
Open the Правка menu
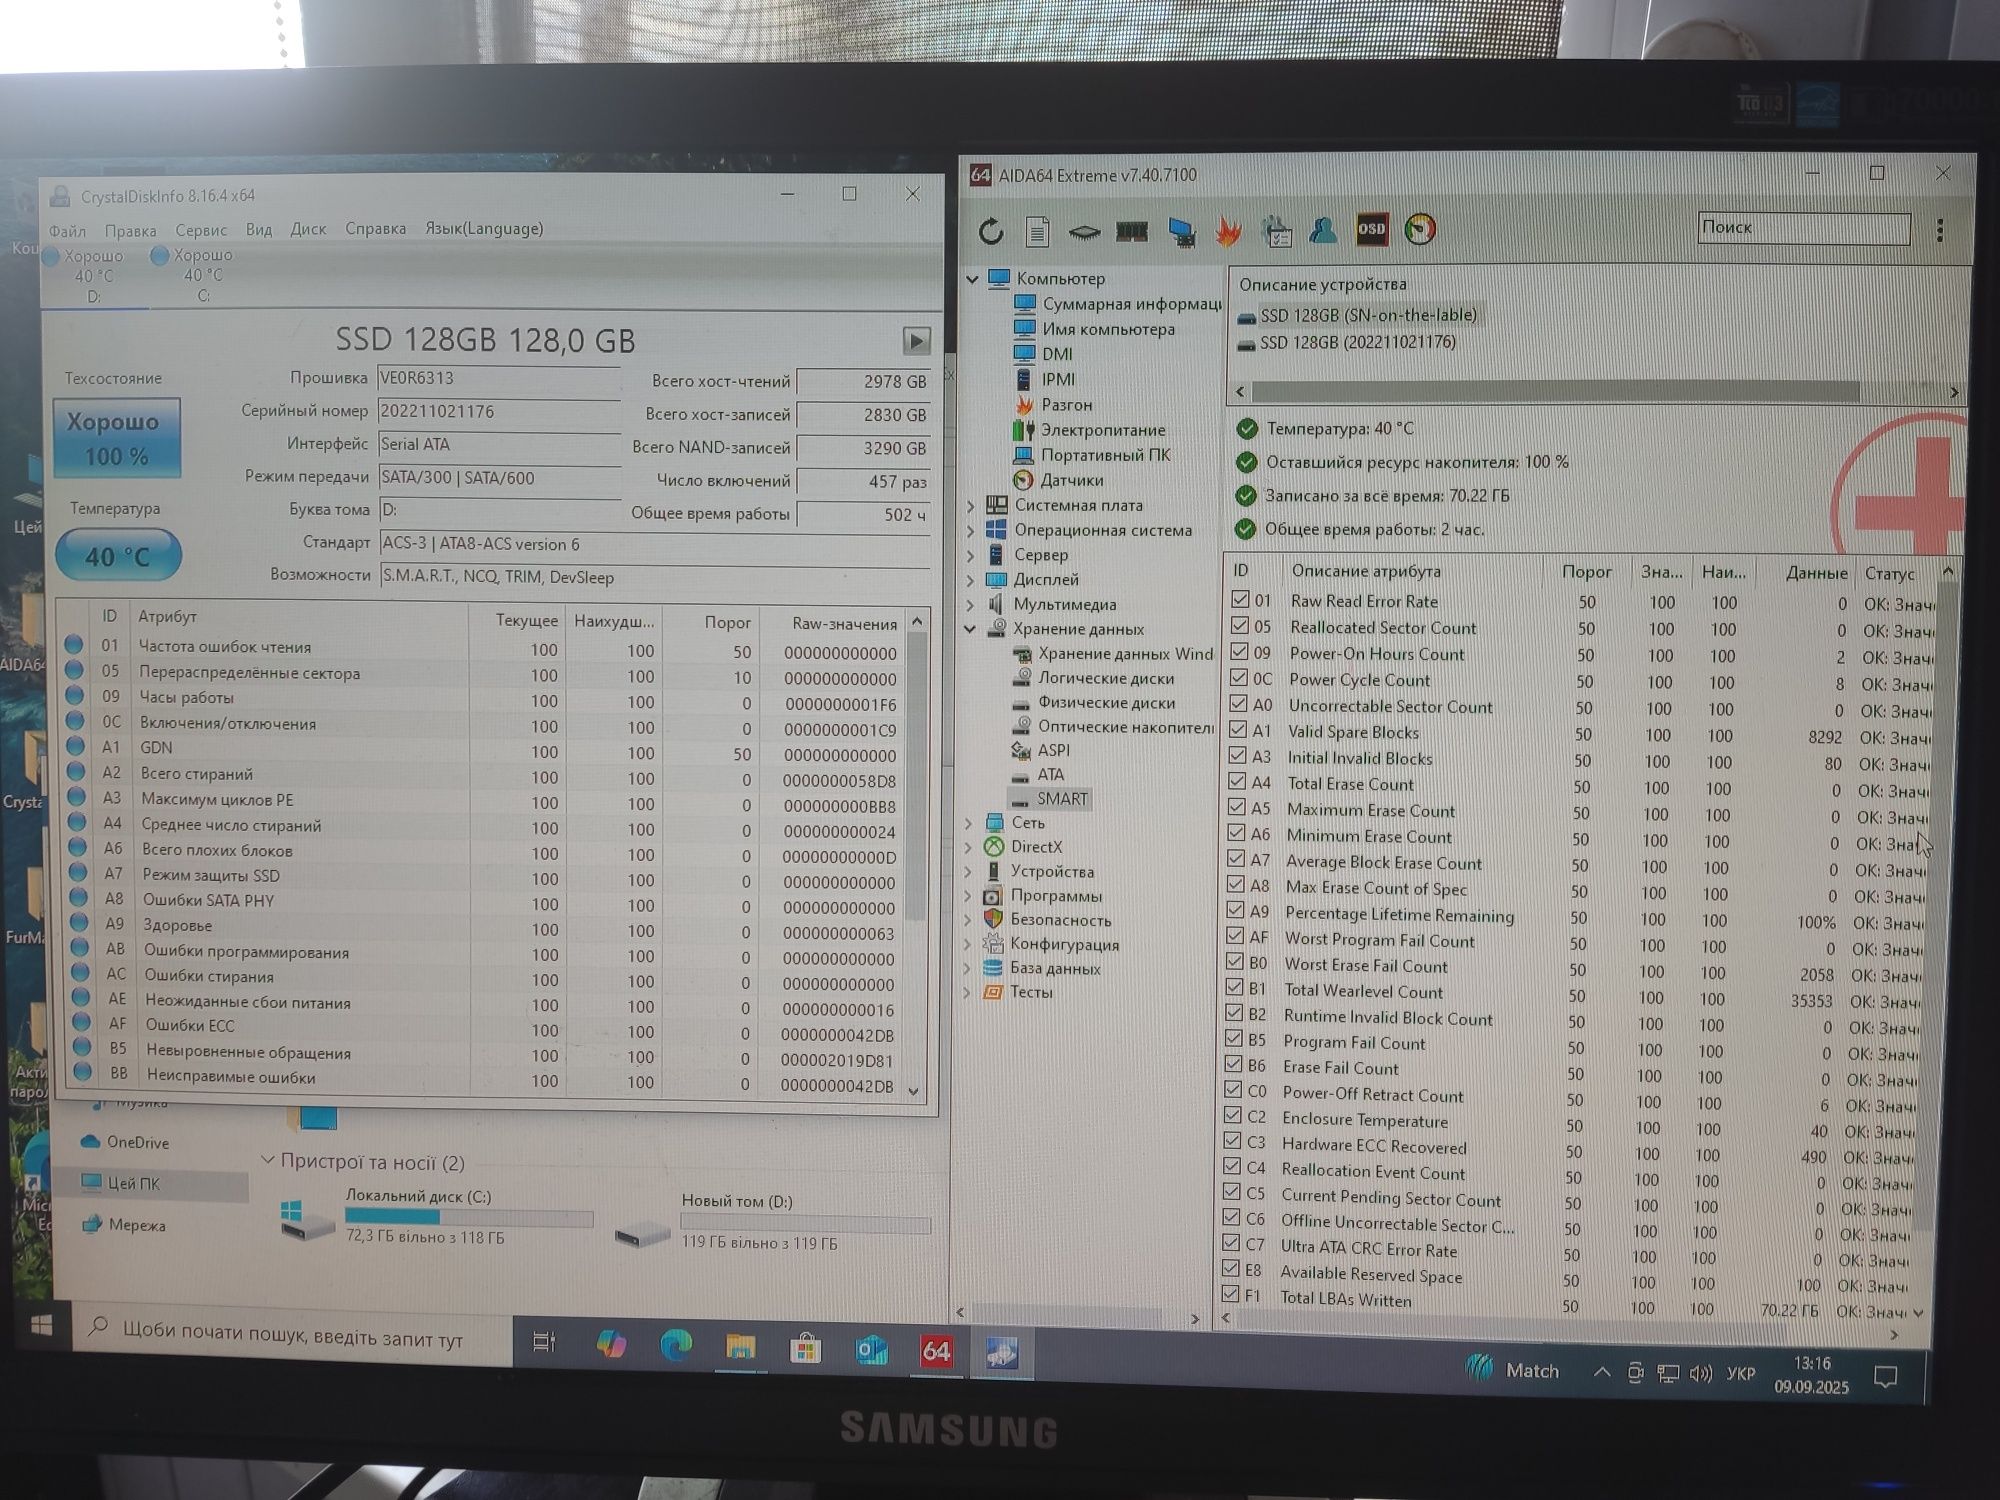click(130, 231)
